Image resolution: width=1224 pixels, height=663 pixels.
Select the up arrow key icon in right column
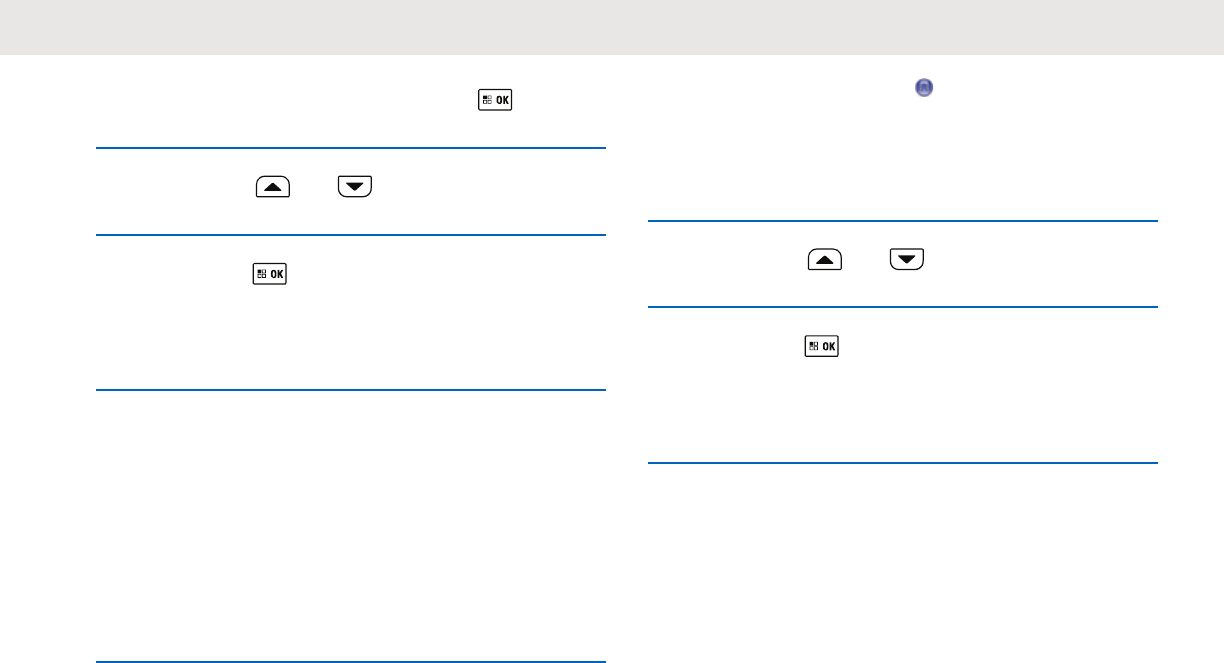[x=825, y=261]
